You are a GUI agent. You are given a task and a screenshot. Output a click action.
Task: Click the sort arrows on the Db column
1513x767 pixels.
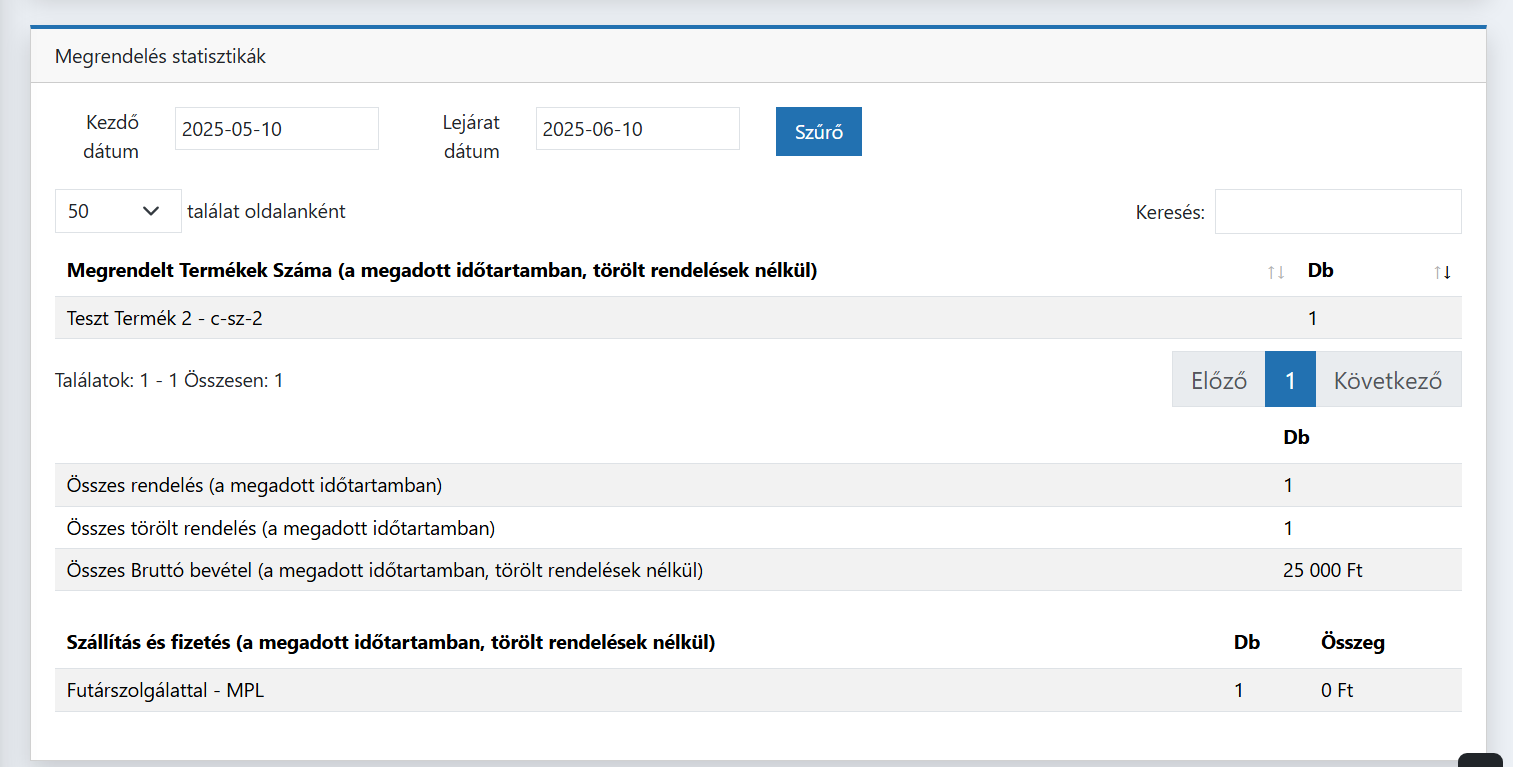pos(1441,272)
